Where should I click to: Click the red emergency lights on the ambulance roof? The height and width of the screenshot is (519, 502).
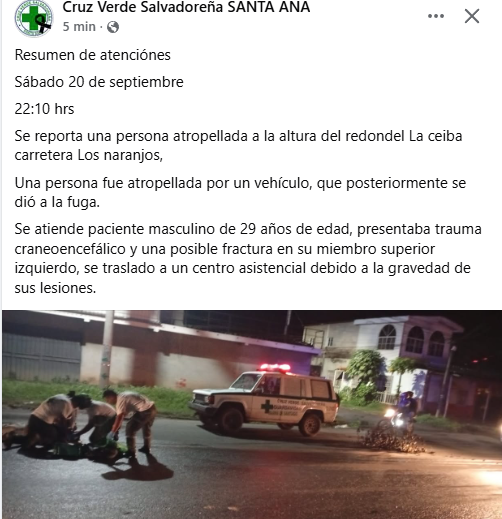pos(275,368)
